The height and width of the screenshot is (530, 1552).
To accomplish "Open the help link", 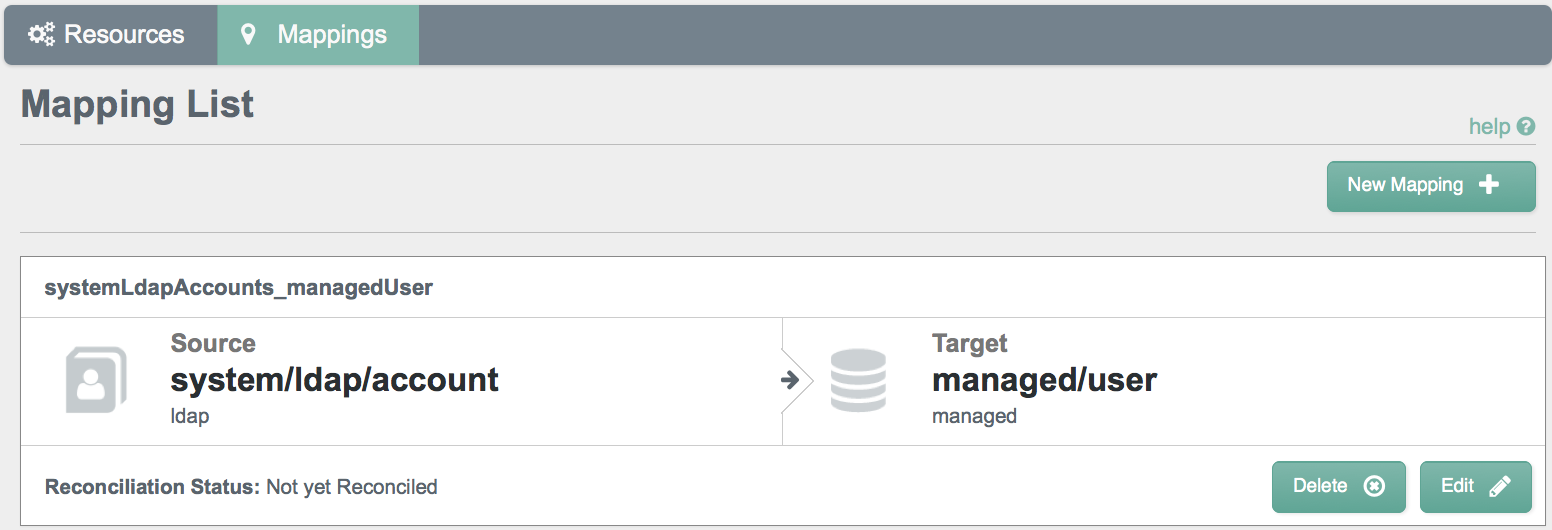I will 1489,127.
